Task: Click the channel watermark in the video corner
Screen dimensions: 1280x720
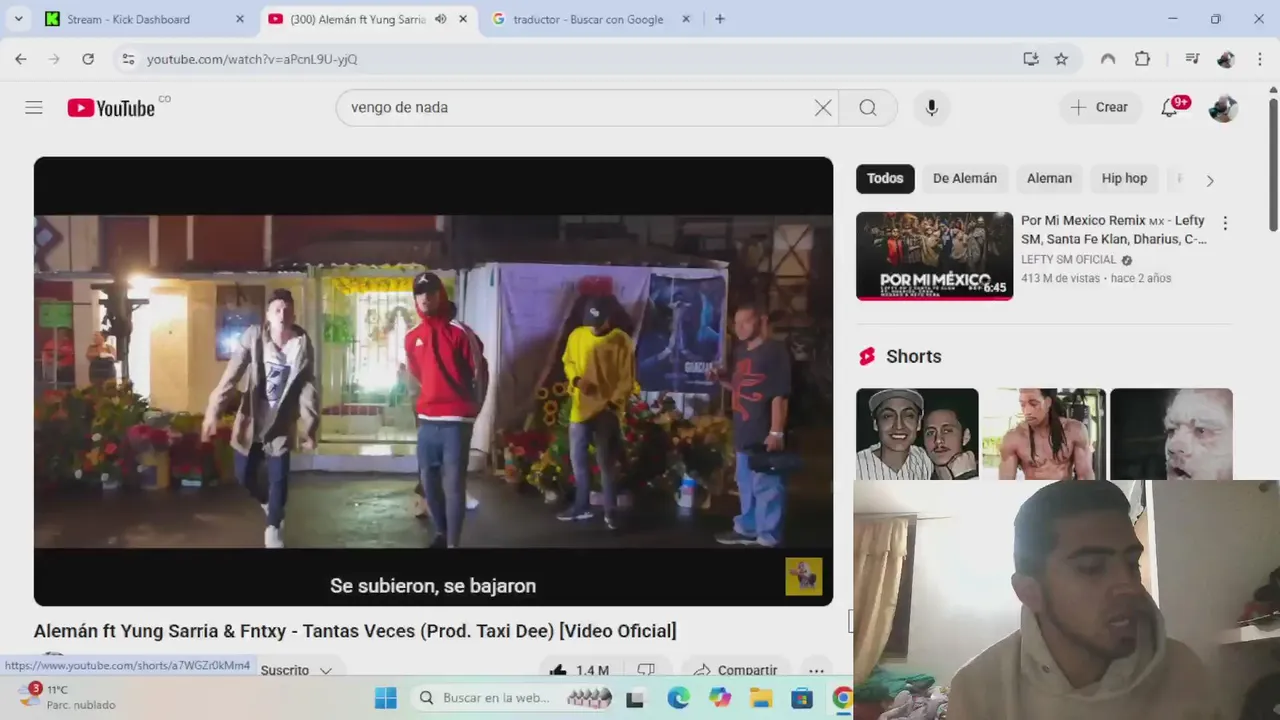Action: coord(803,576)
